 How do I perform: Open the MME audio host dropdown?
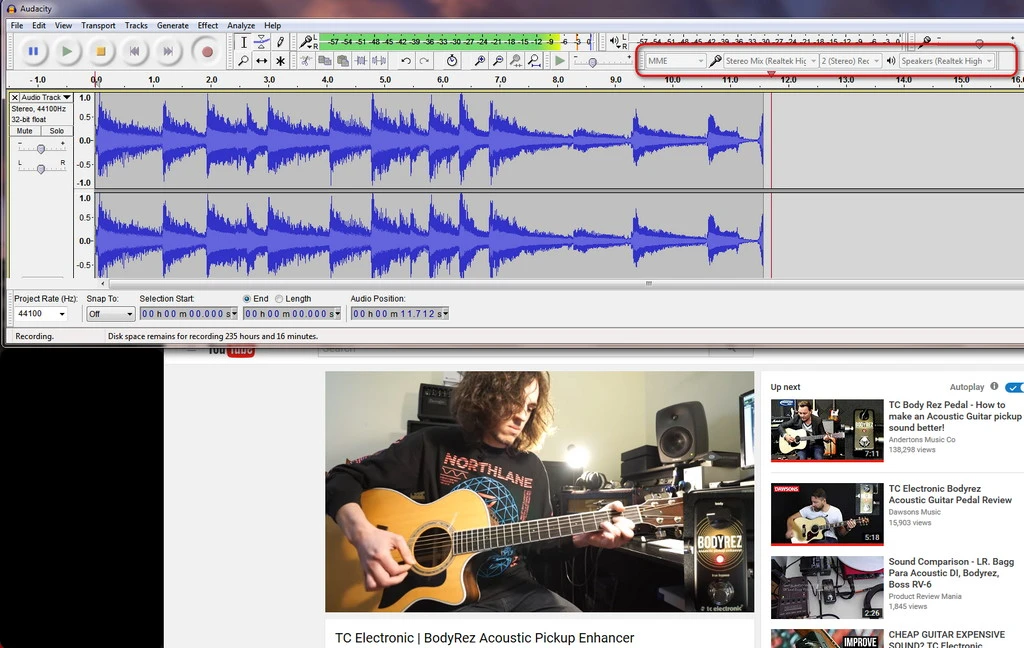(x=676, y=61)
